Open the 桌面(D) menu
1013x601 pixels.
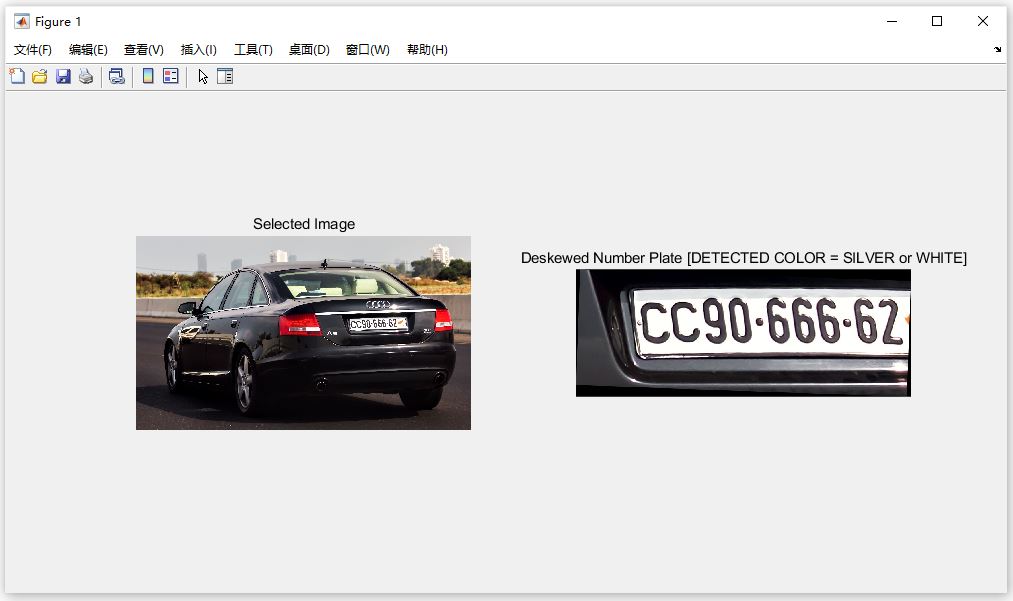coord(309,50)
